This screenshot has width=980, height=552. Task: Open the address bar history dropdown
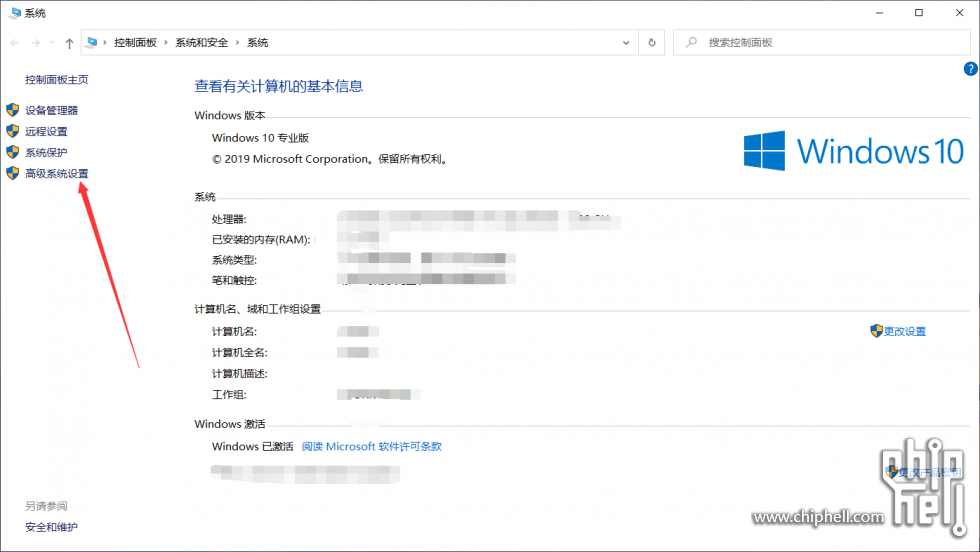[x=626, y=43]
